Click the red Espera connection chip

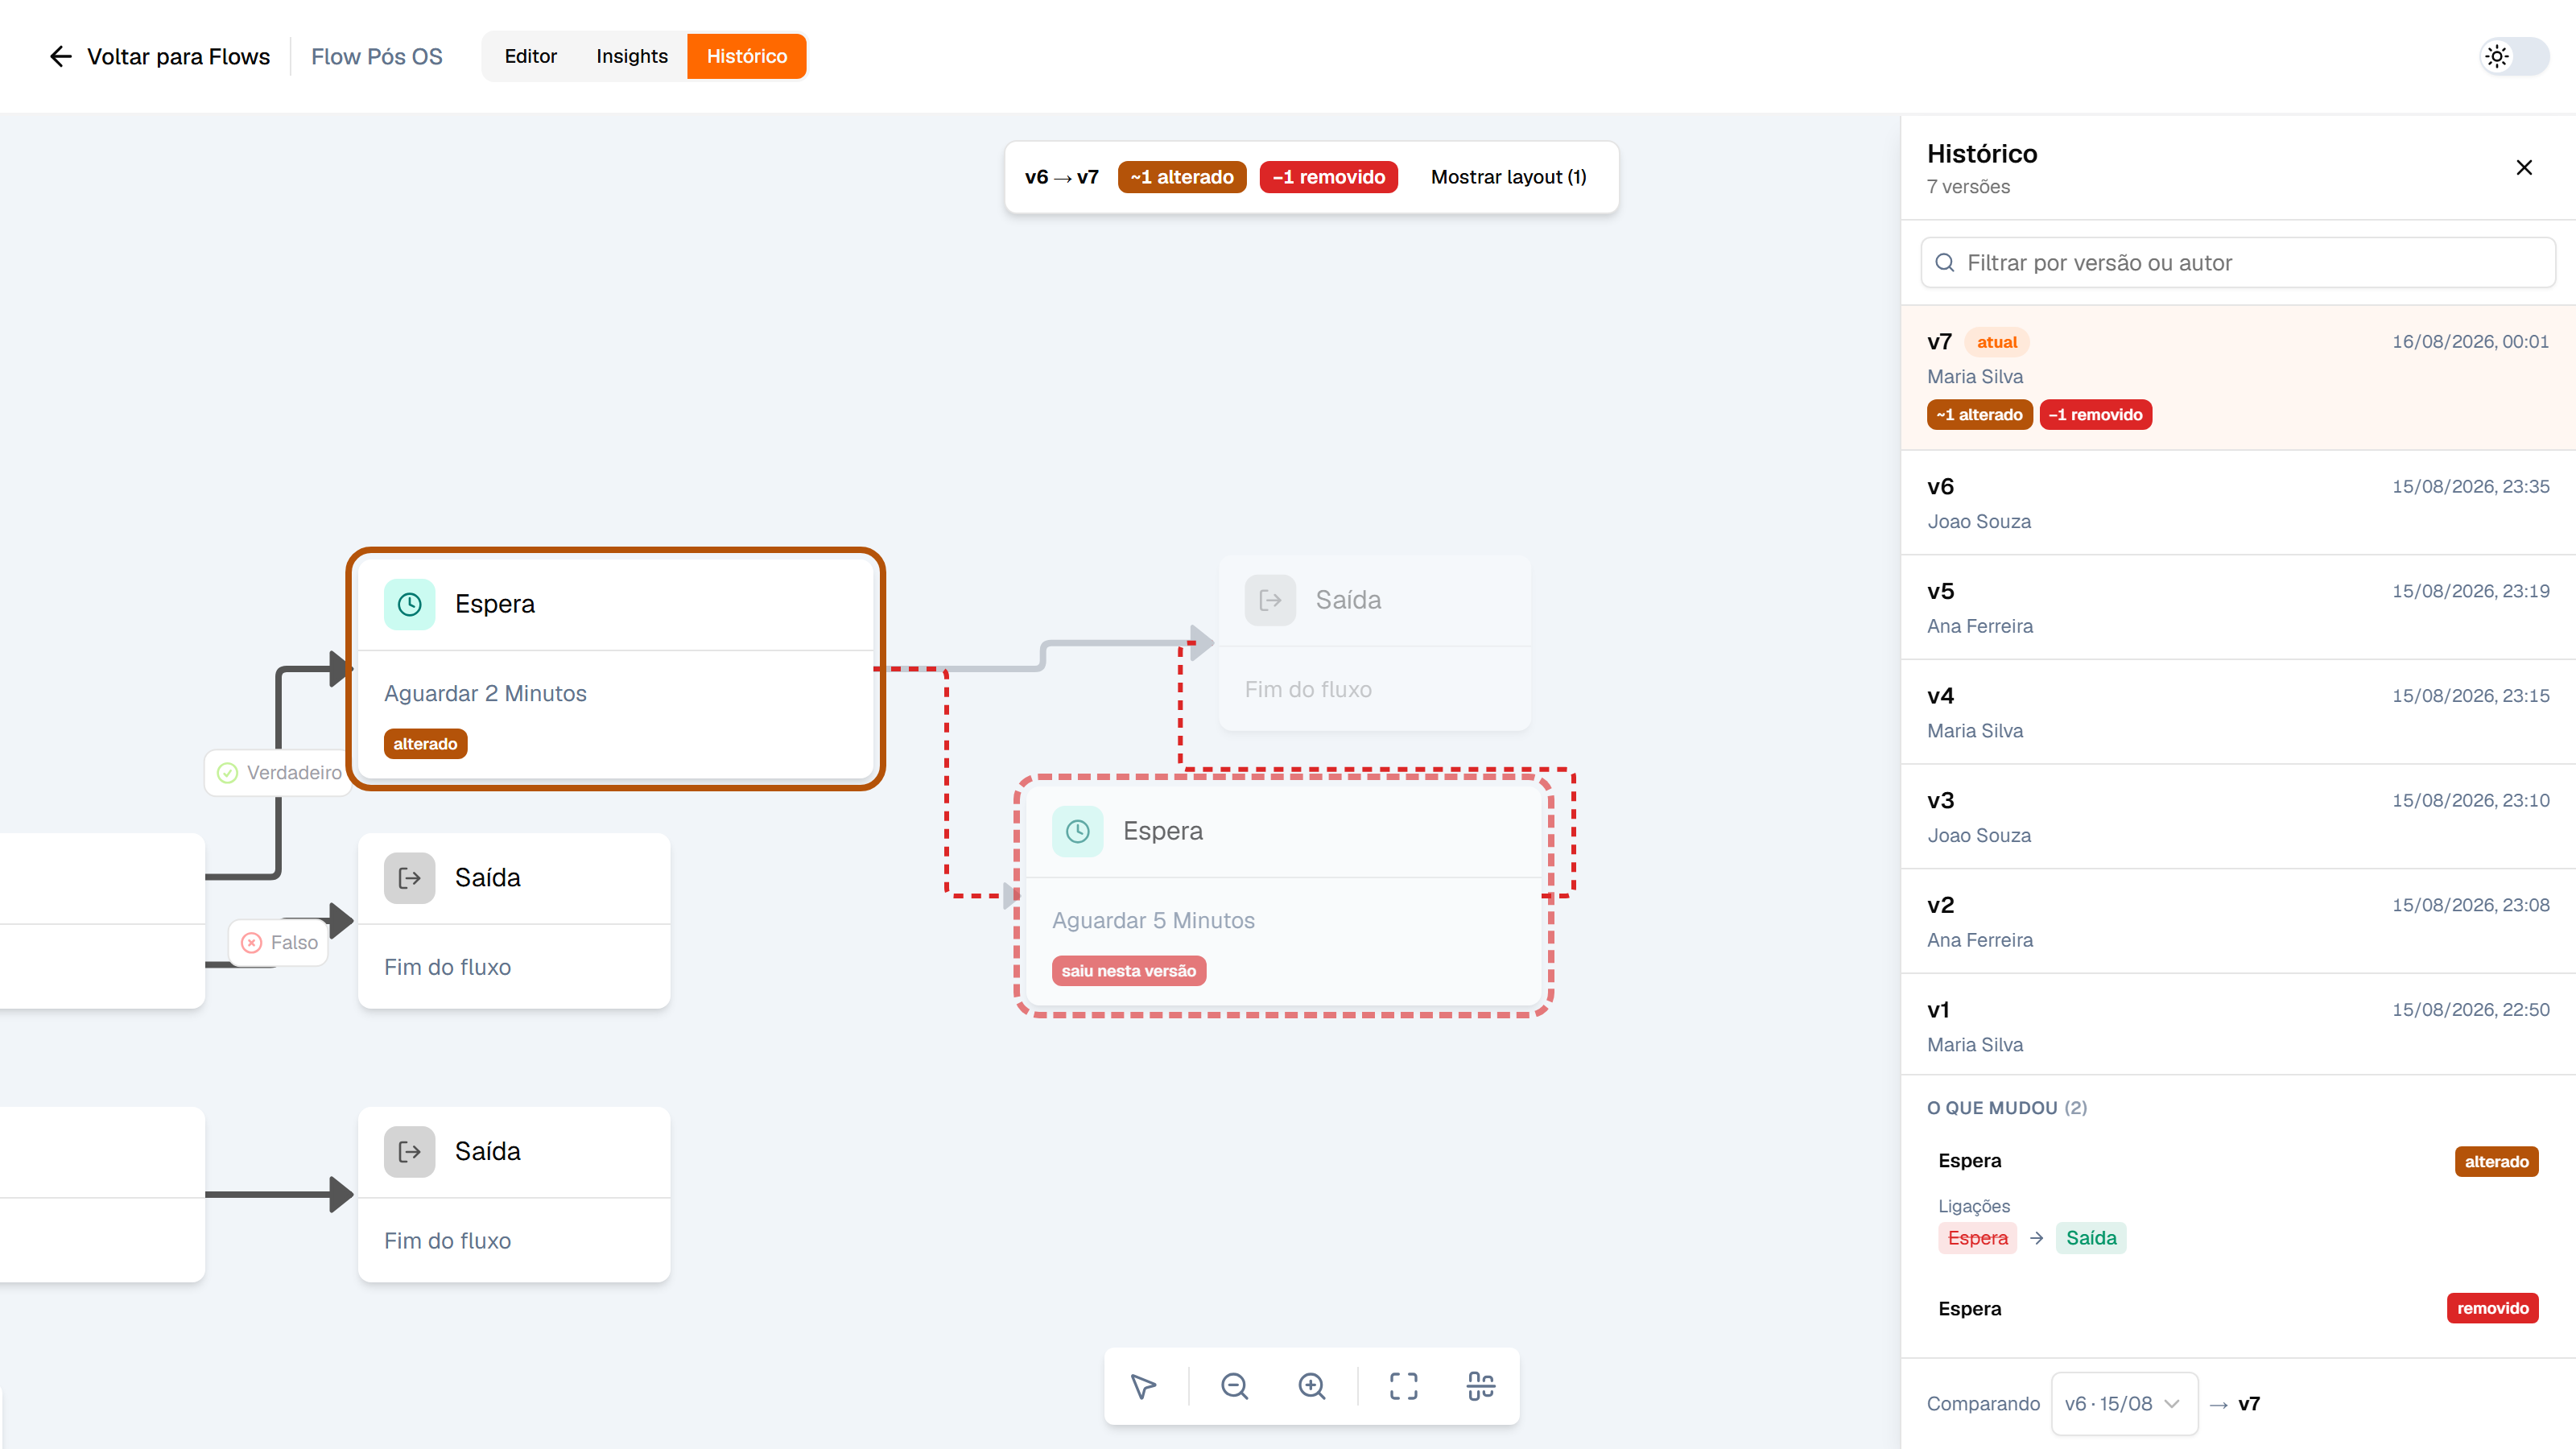1977,1238
